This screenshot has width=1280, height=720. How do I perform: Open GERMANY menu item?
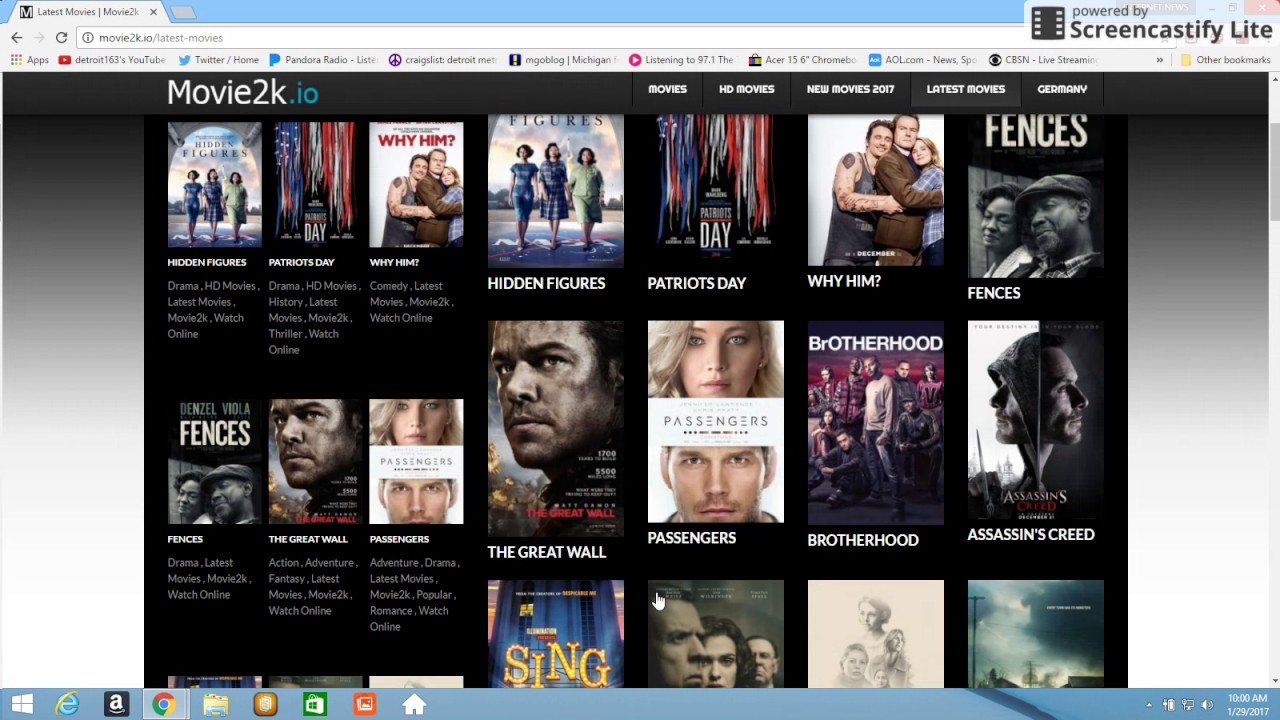tap(1062, 89)
